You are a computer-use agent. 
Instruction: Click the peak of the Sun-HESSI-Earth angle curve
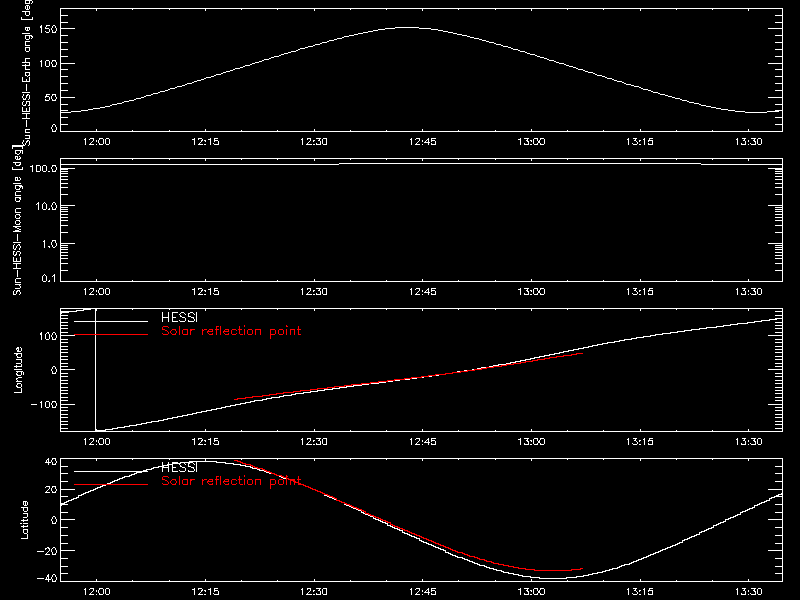(407, 28)
